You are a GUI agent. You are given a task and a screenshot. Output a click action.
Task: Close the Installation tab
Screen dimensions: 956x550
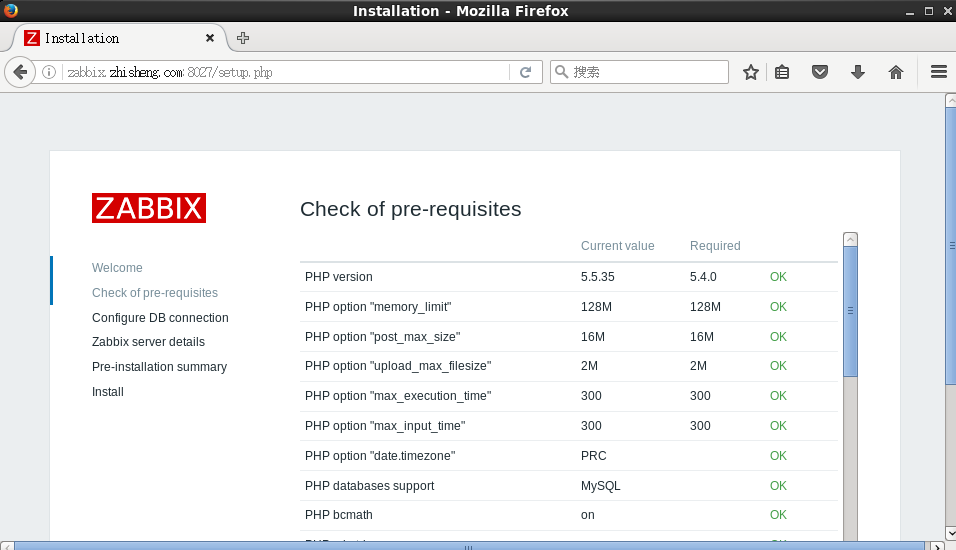coord(210,38)
